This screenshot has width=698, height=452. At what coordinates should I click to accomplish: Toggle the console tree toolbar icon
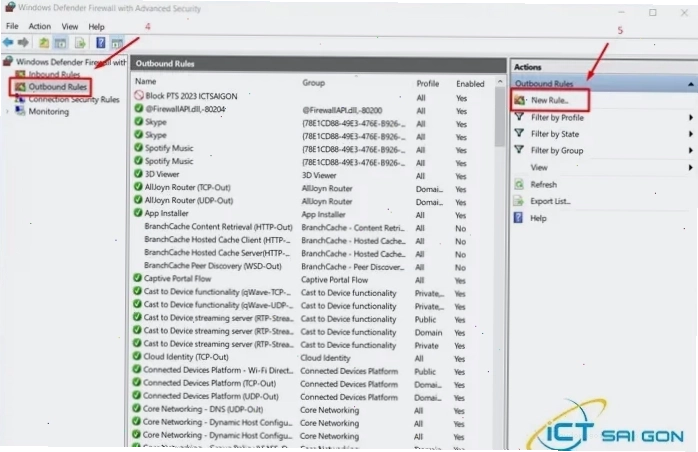60,43
